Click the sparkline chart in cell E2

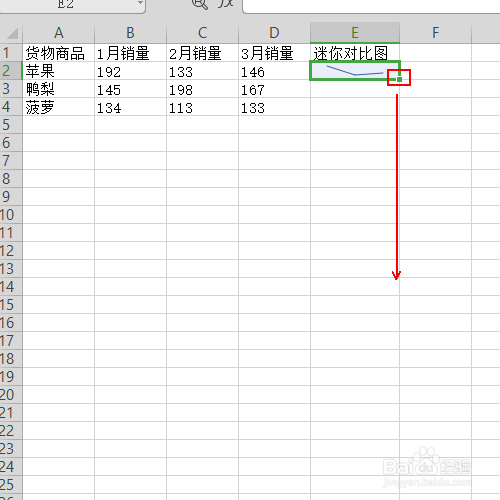[355, 70]
